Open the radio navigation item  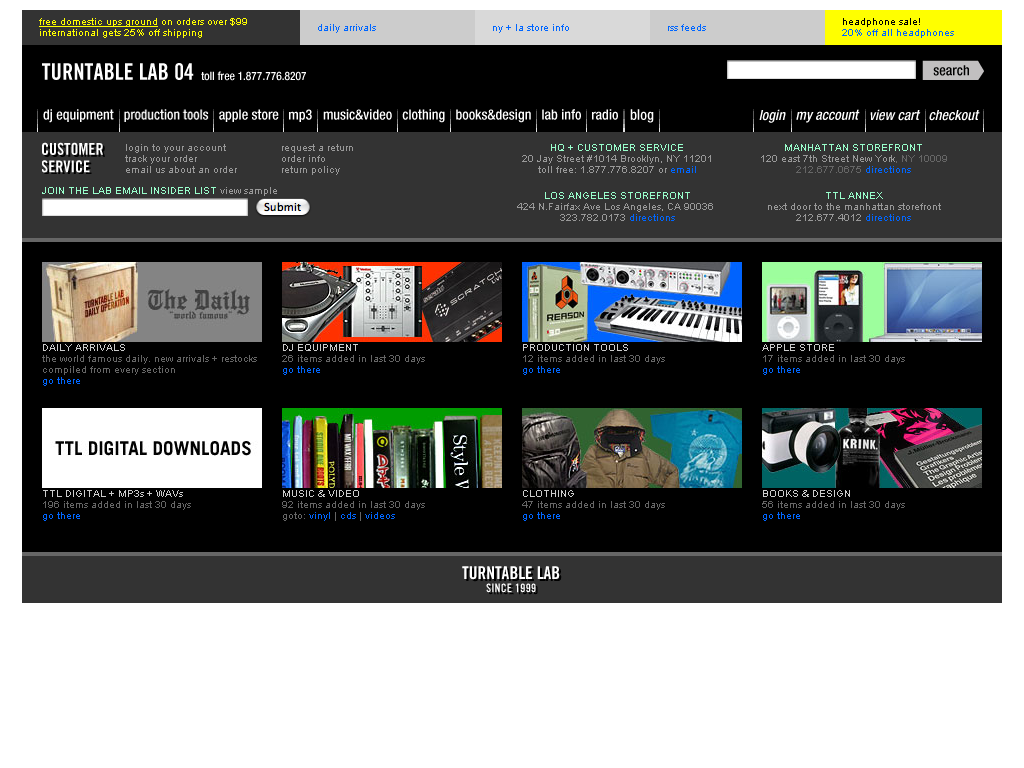coord(605,116)
